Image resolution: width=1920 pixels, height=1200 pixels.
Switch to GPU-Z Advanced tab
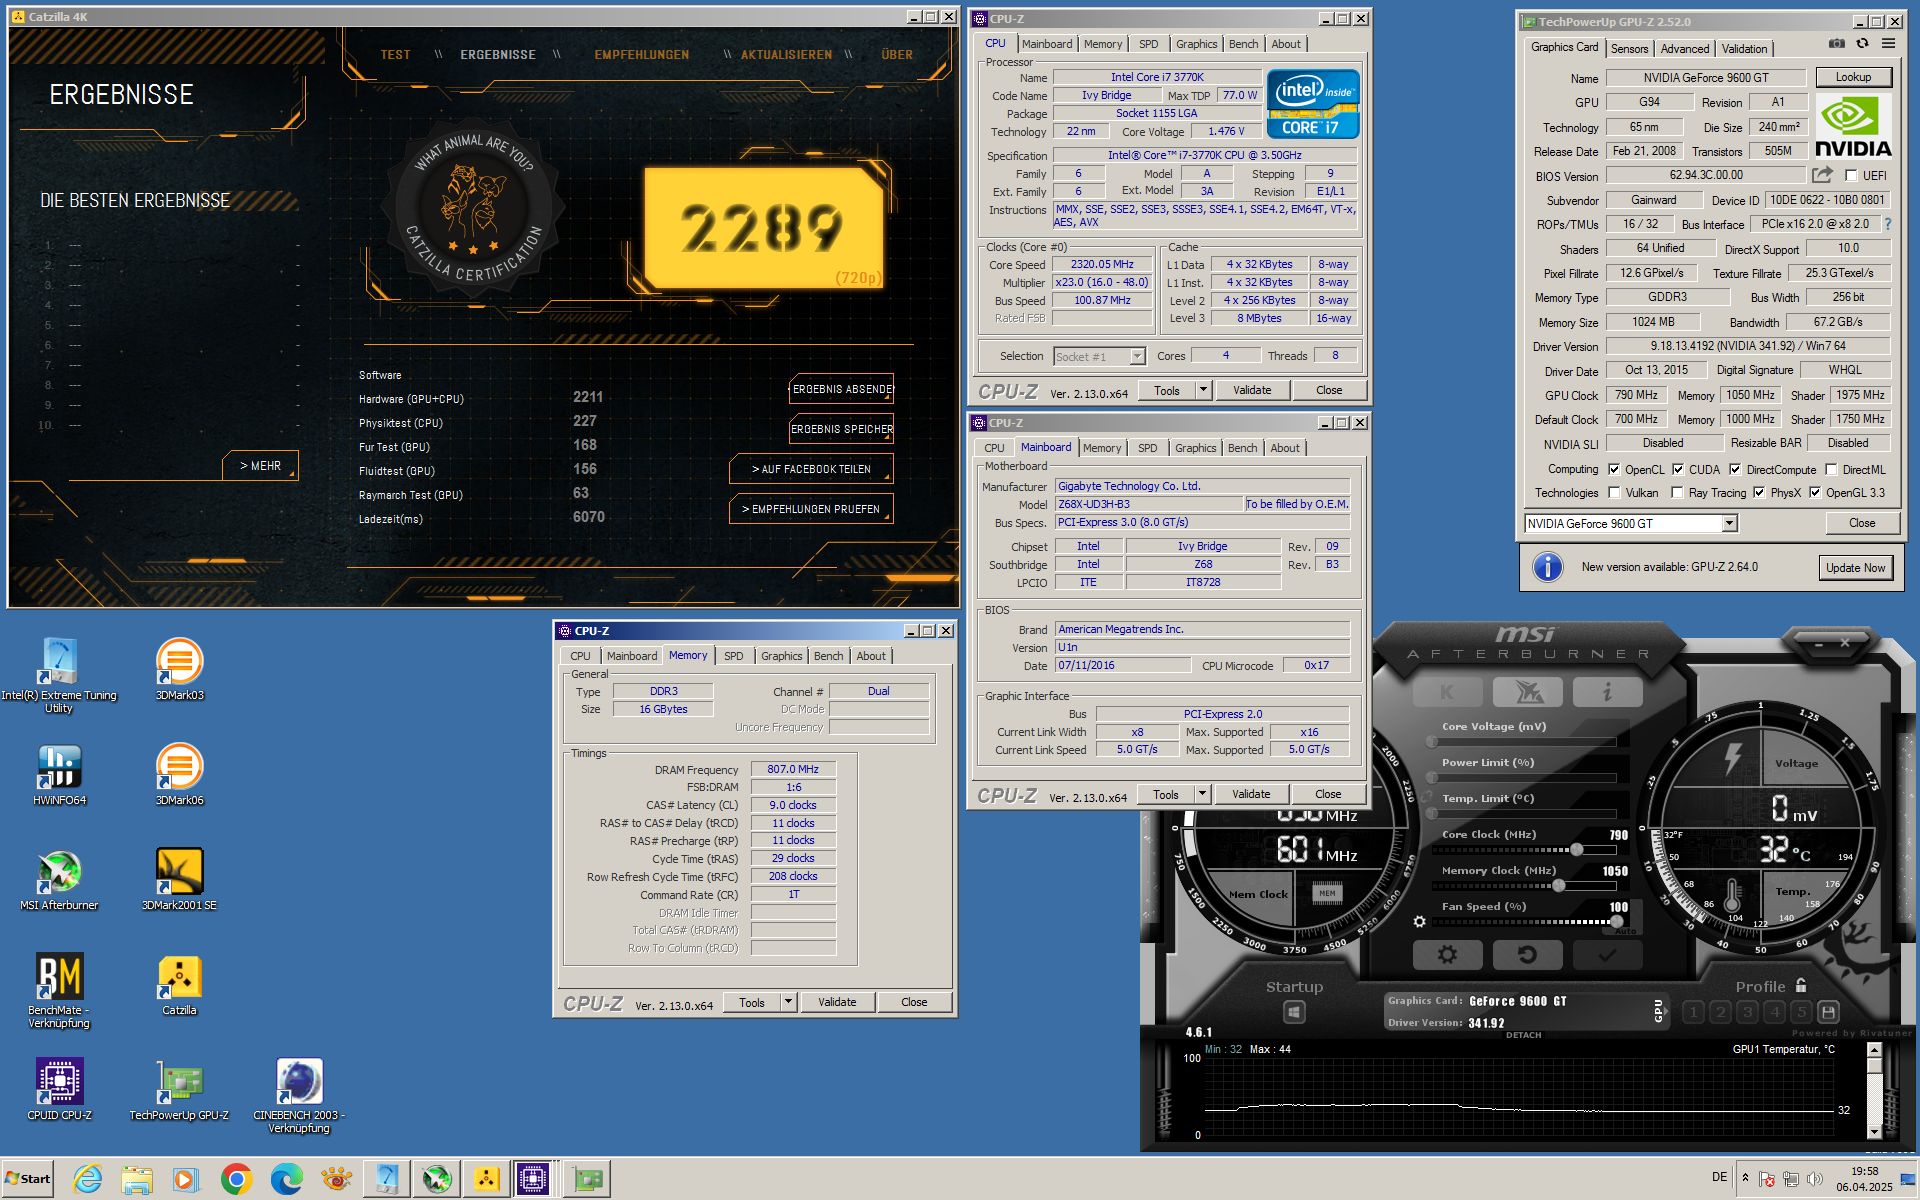1684,49
